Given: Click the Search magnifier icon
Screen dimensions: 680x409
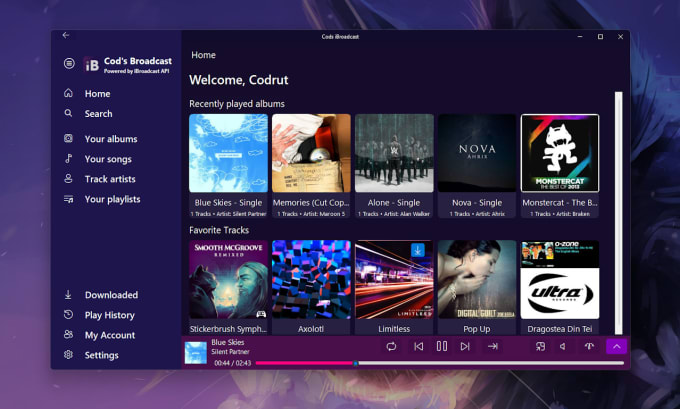Looking at the screenshot, I should (x=69, y=113).
